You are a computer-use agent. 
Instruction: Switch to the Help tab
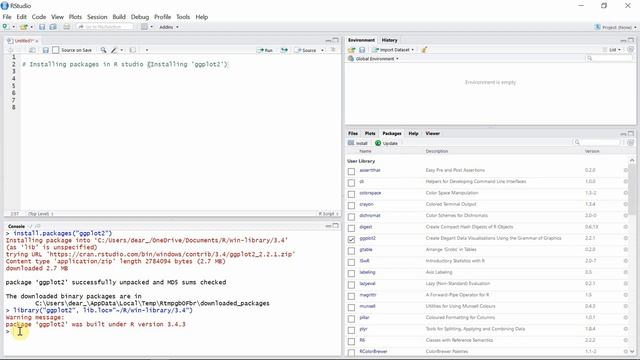tap(413, 133)
